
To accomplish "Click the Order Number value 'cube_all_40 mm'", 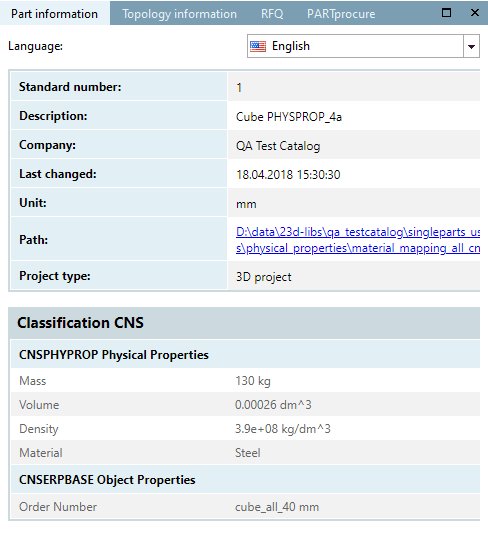I will click(277, 507).
